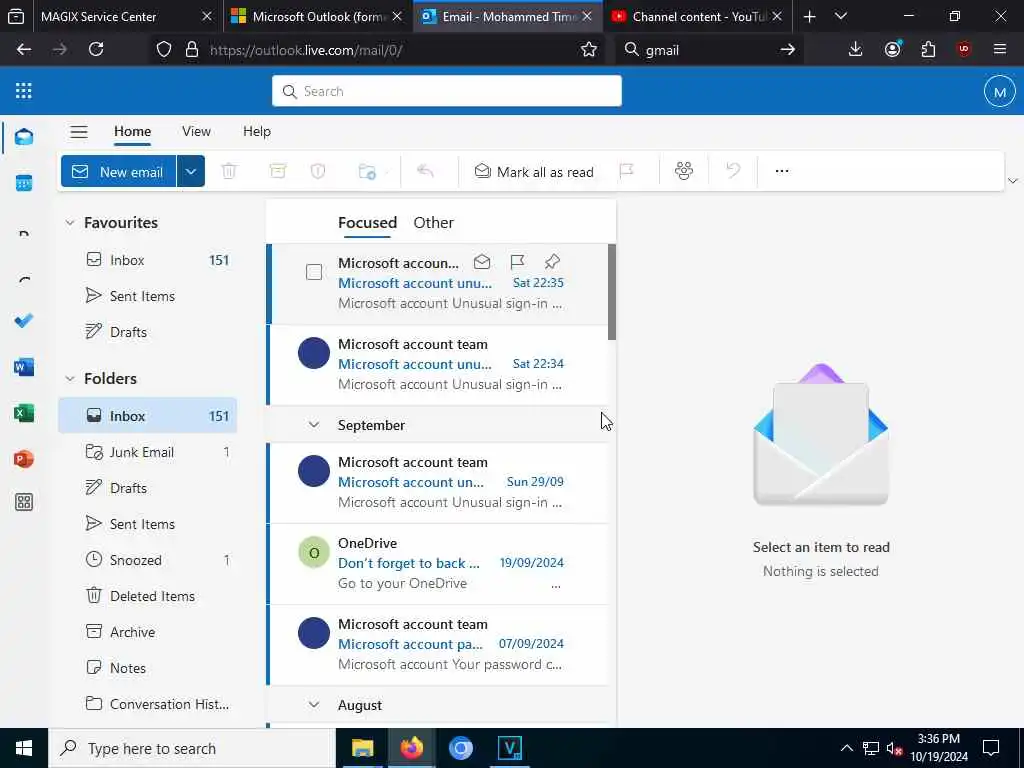Flag the first Microsoft account email
The image size is (1024, 768).
pyautogui.click(x=517, y=263)
